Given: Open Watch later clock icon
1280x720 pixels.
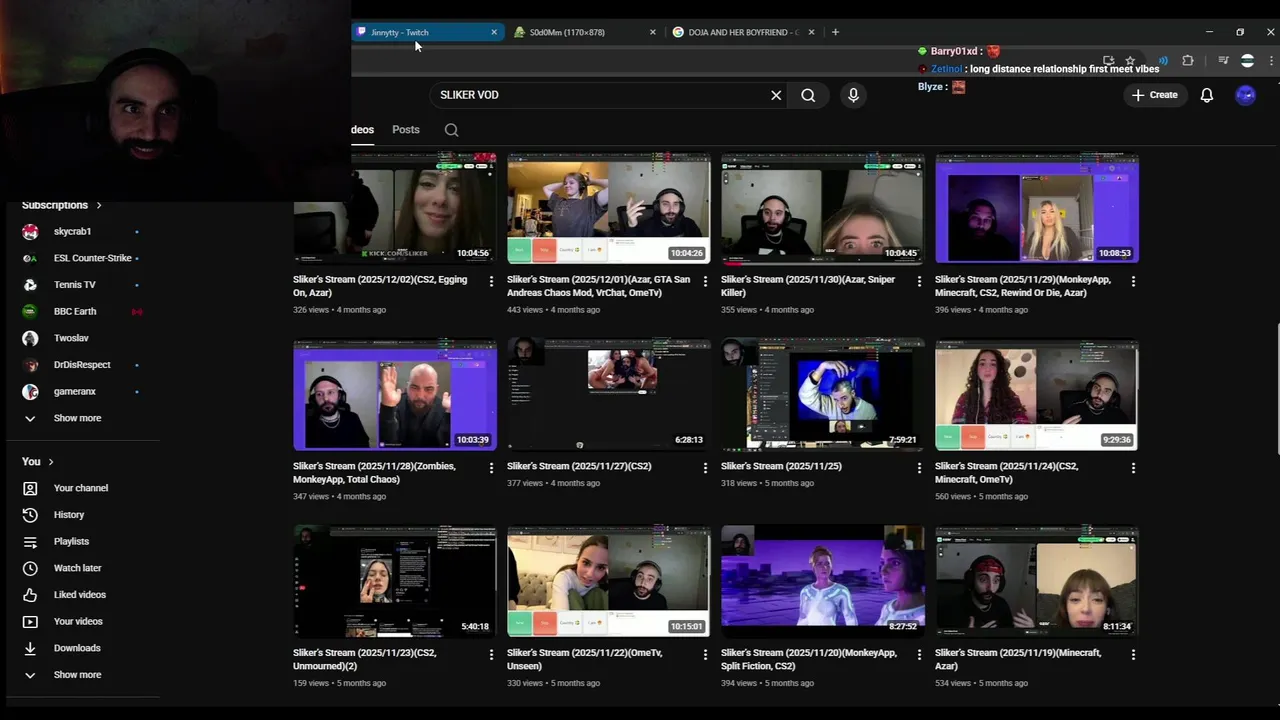Looking at the screenshot, I should 30,568.
